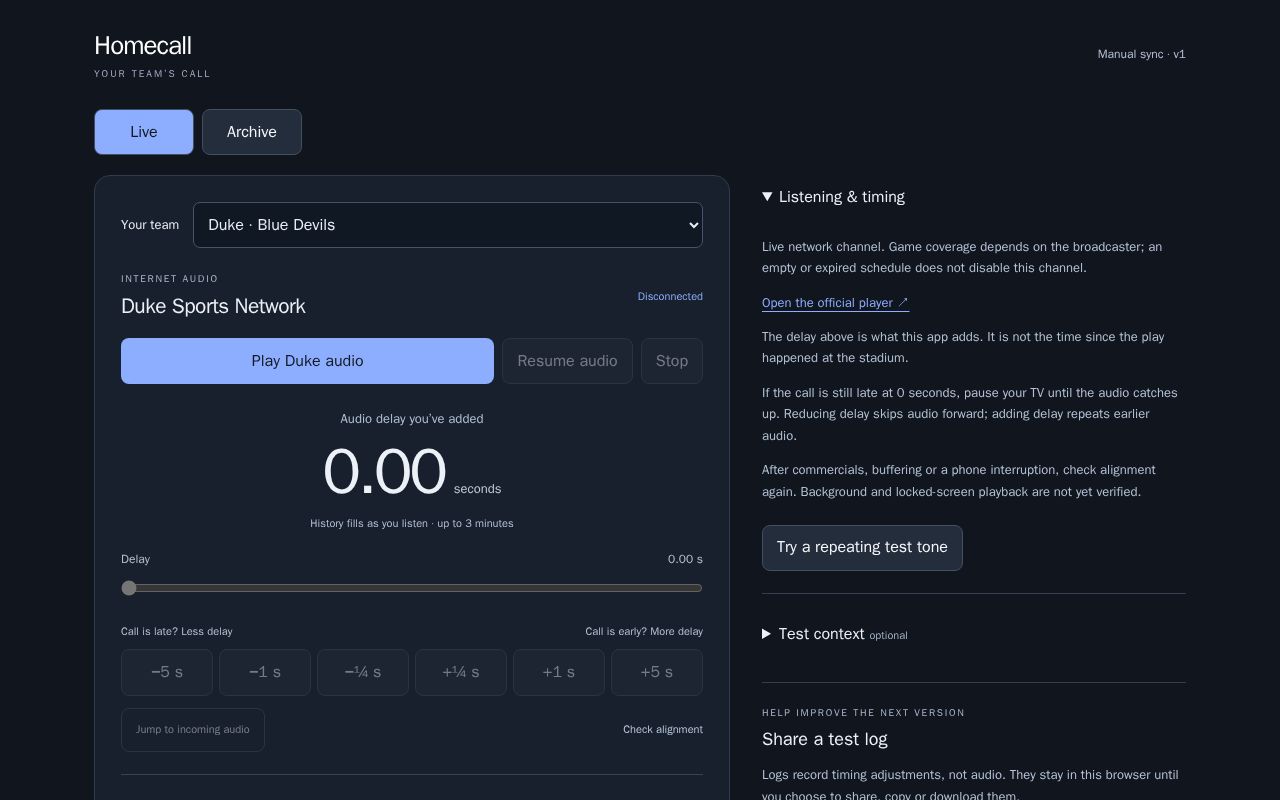Viewport: 1280px width, 800px height.
Task: Click the Homecall title
Action: (x=143, y=46)
